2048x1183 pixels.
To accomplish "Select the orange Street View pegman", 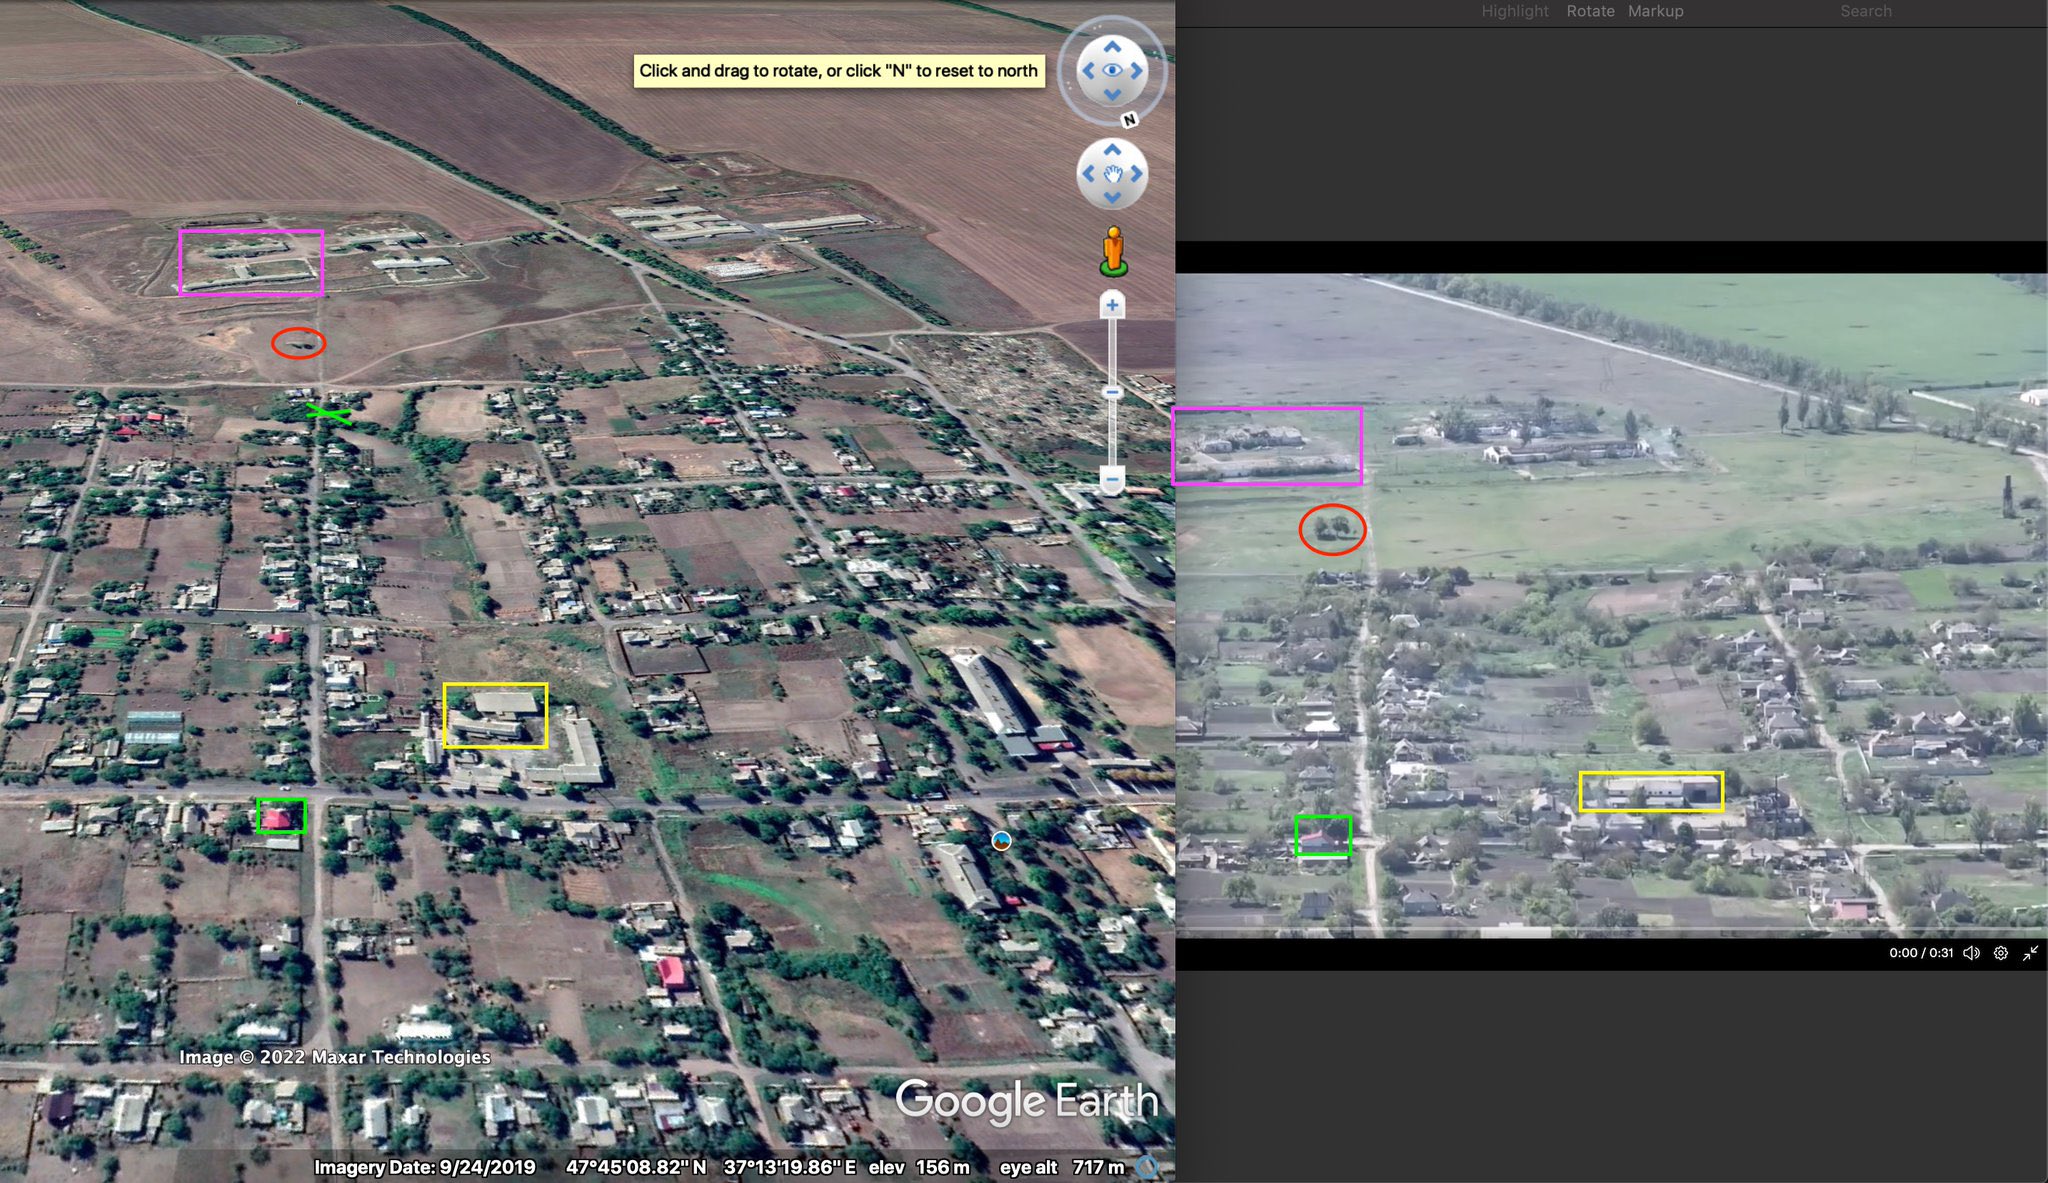I will 1113,249.
